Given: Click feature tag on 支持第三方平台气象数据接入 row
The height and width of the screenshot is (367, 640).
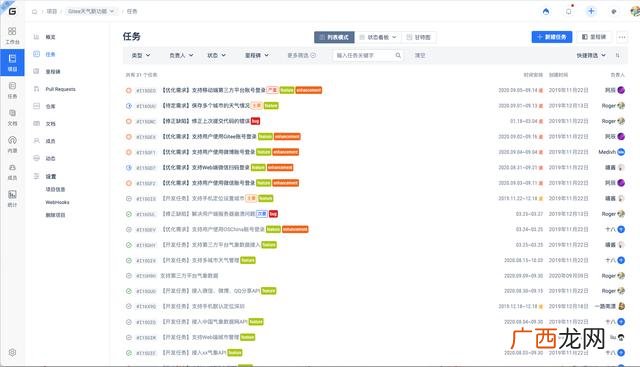Looking at the screenshot, I should [x=269, y=245].
